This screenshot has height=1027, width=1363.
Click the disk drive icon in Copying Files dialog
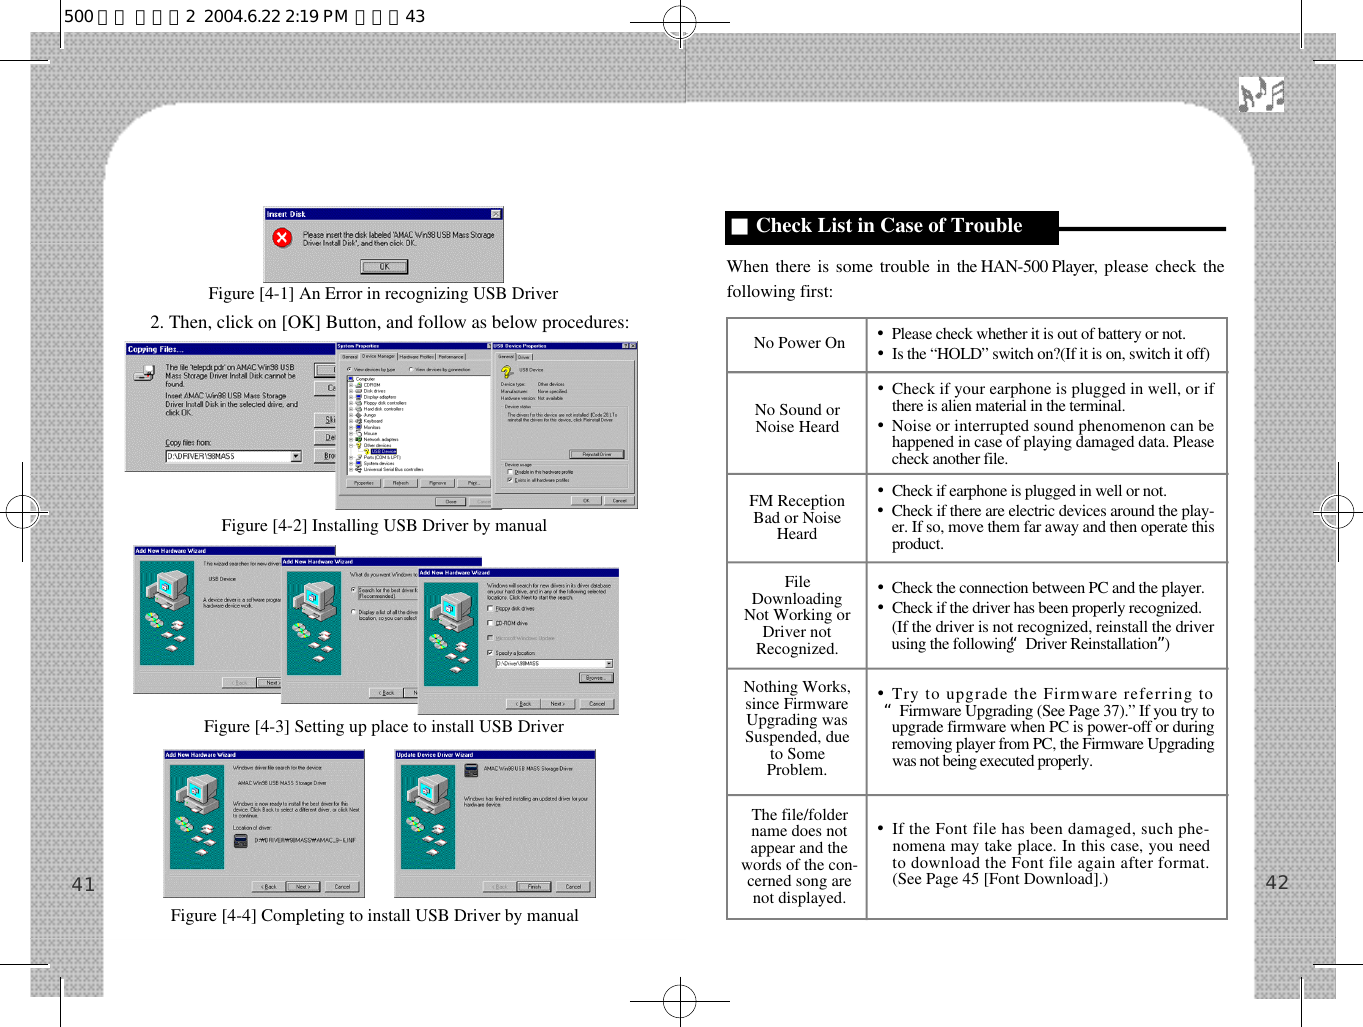coord(144,373)
